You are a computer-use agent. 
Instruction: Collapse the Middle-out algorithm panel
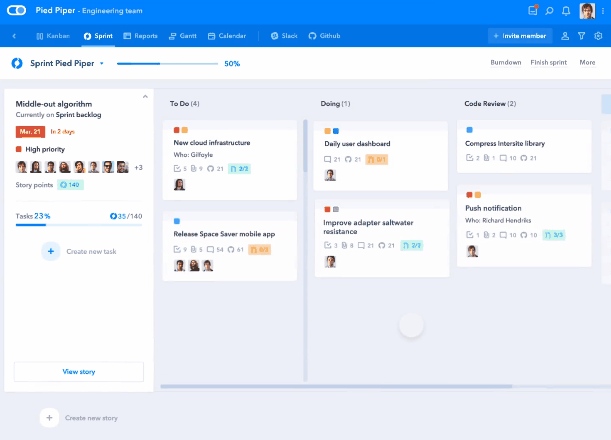pos(146,97)
